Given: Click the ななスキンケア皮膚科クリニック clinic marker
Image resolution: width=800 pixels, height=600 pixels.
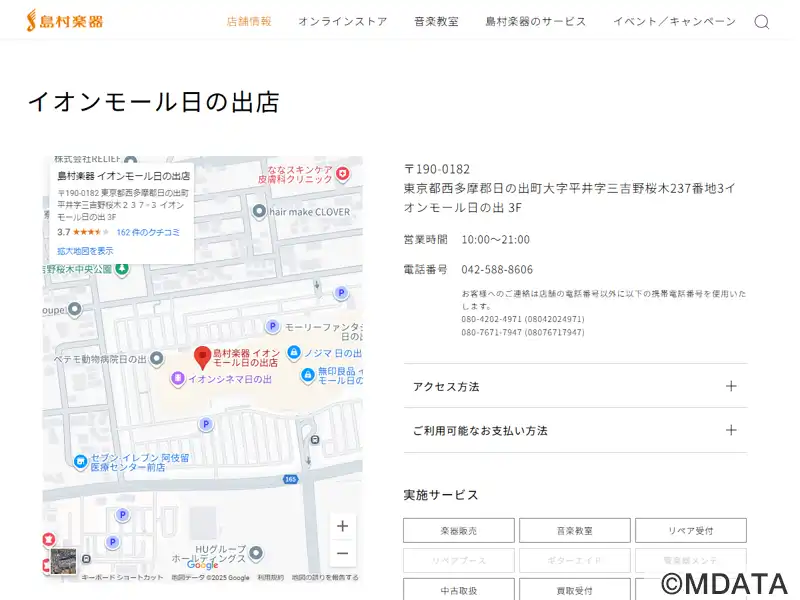Looking at the screenshot, I should point(342,174).
